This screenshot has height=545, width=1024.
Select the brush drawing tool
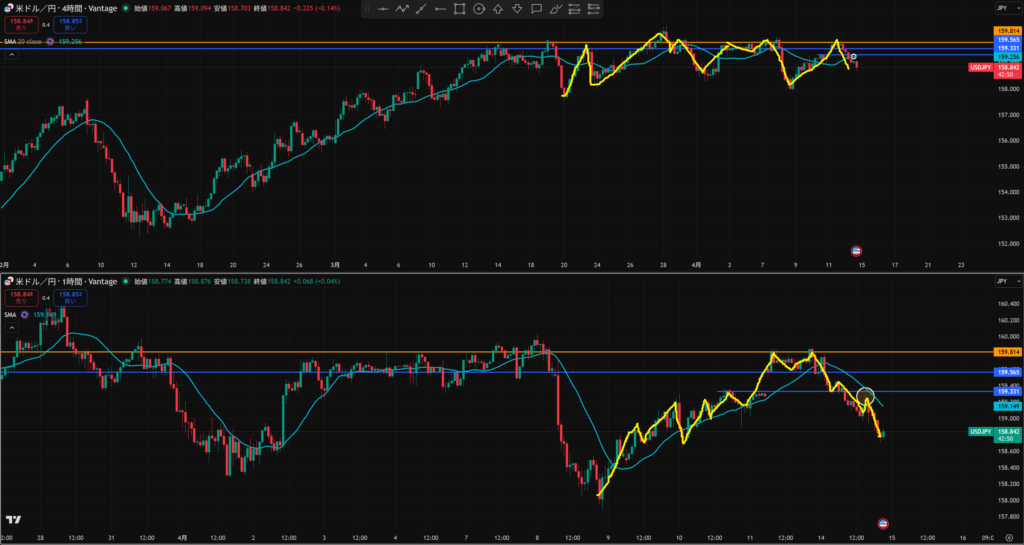(x=556, y=9)
